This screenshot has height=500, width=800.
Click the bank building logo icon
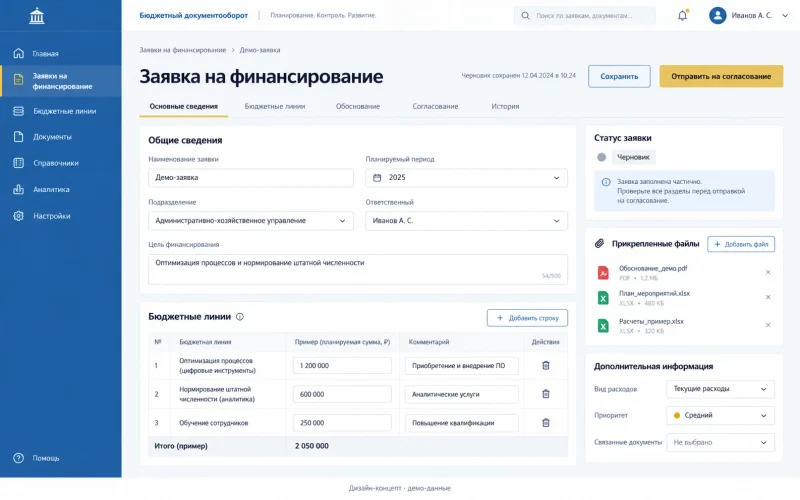click(37, 16)
